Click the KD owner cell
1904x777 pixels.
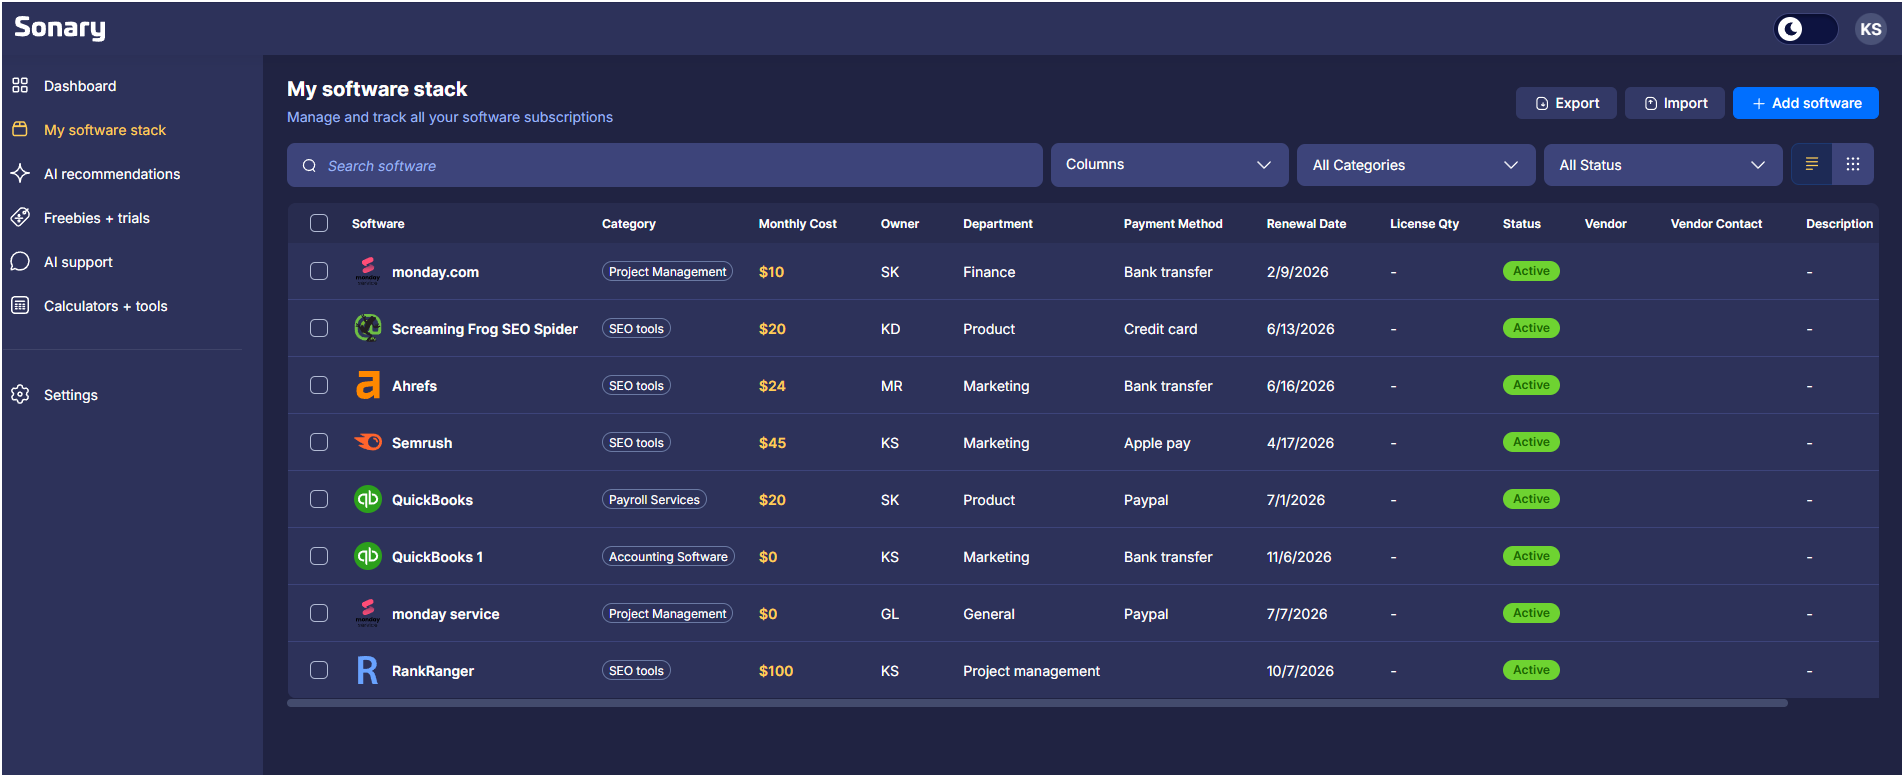pyautogui.click(x=890, y=329)
